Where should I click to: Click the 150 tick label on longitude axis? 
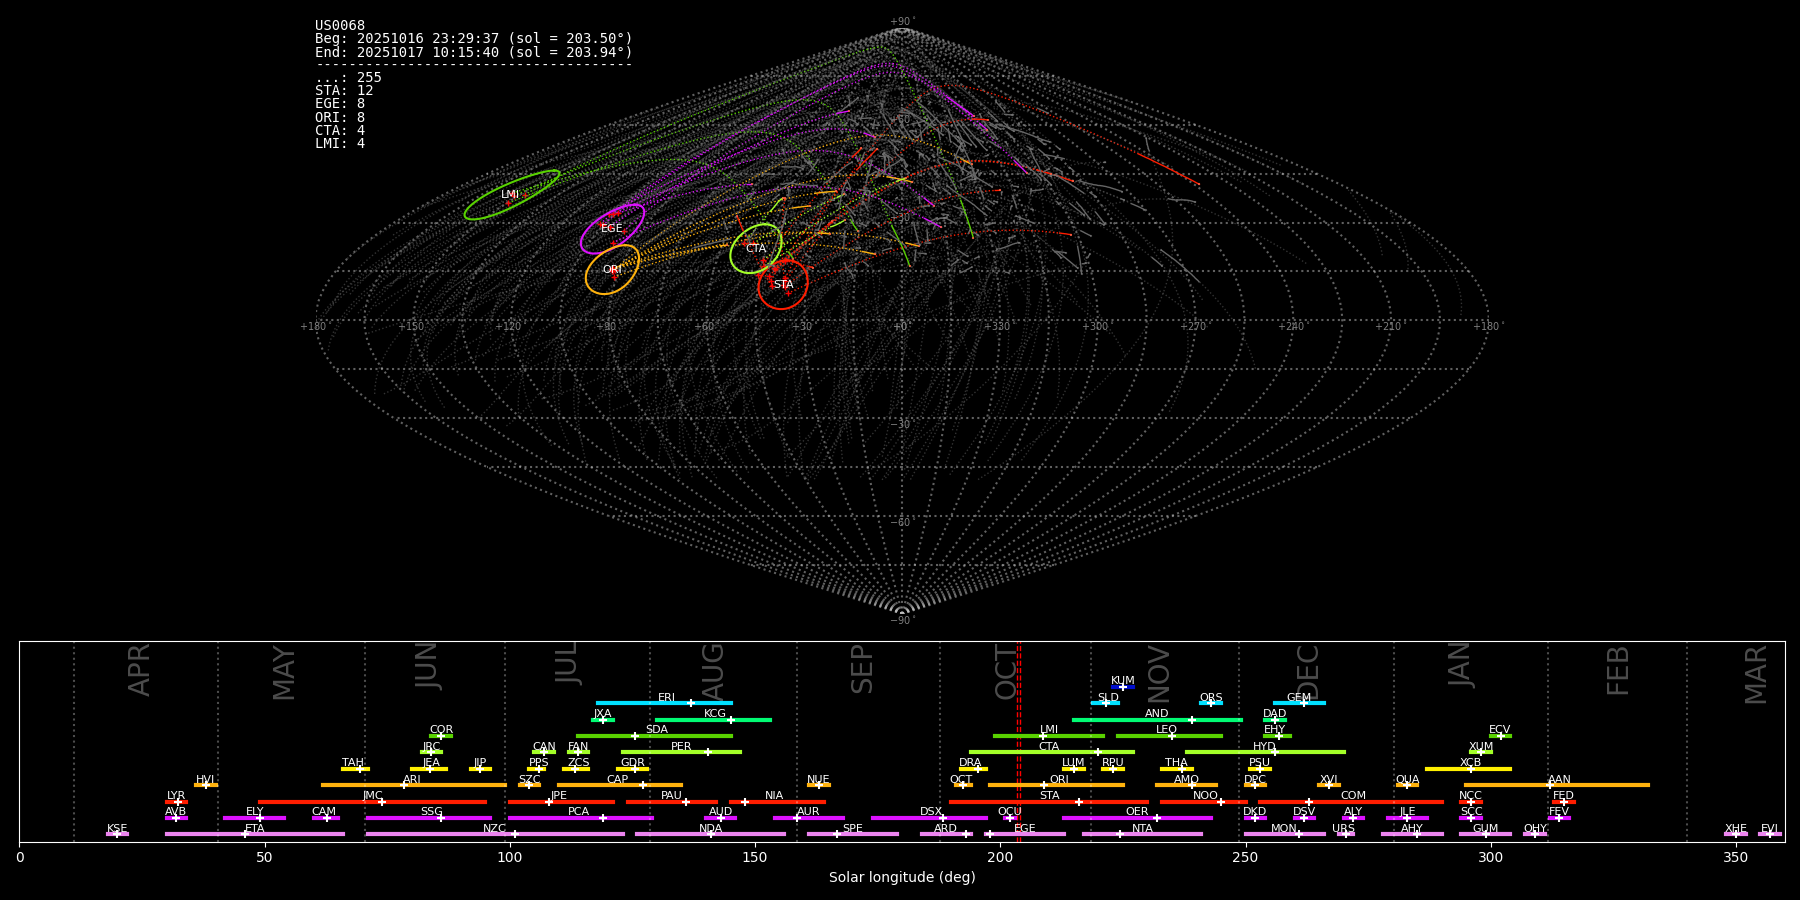pos(755,858)
